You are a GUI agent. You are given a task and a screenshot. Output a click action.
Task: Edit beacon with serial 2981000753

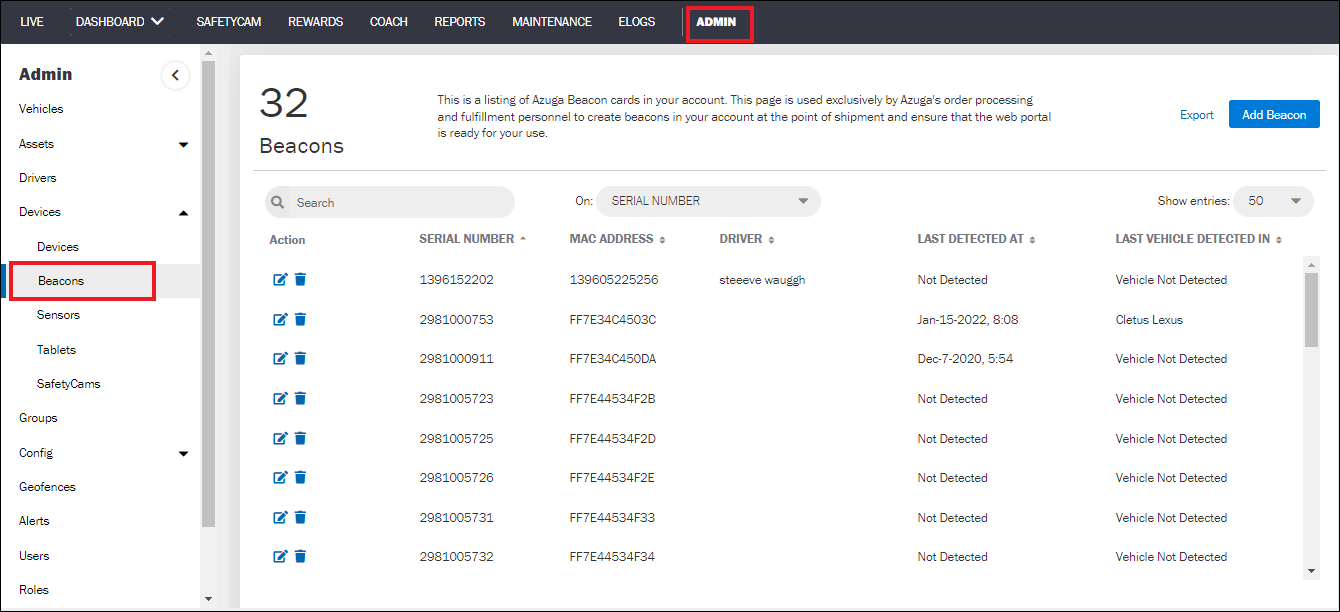[280, 320]
